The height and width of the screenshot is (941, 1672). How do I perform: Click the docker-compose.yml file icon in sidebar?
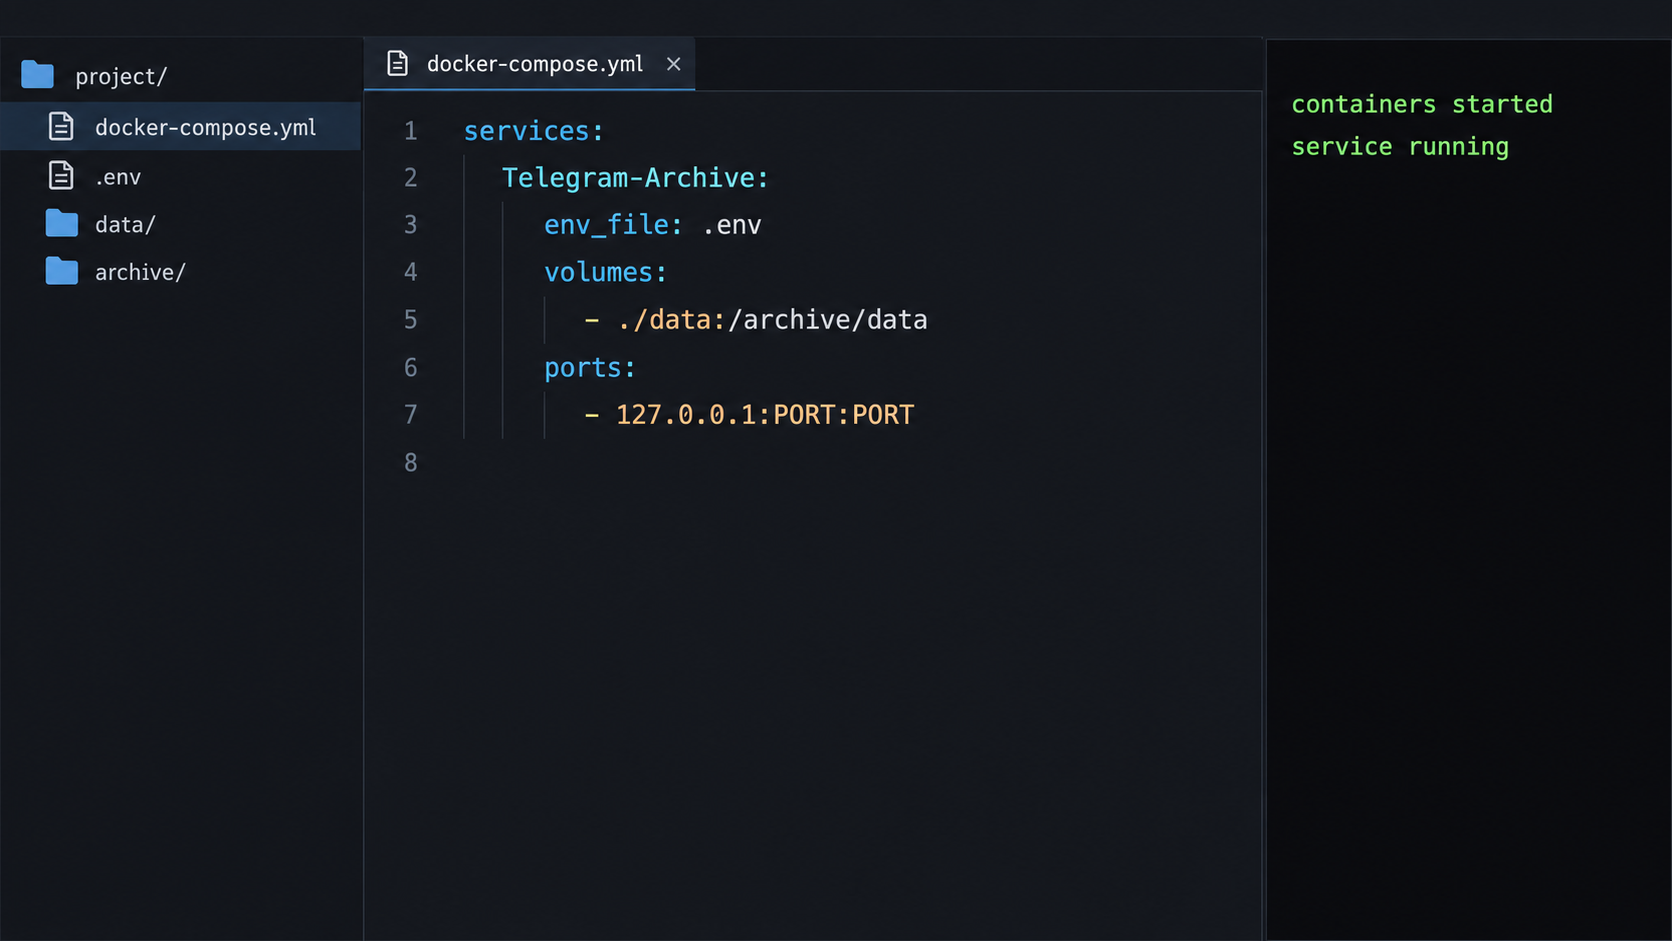[x=61, y=126]
